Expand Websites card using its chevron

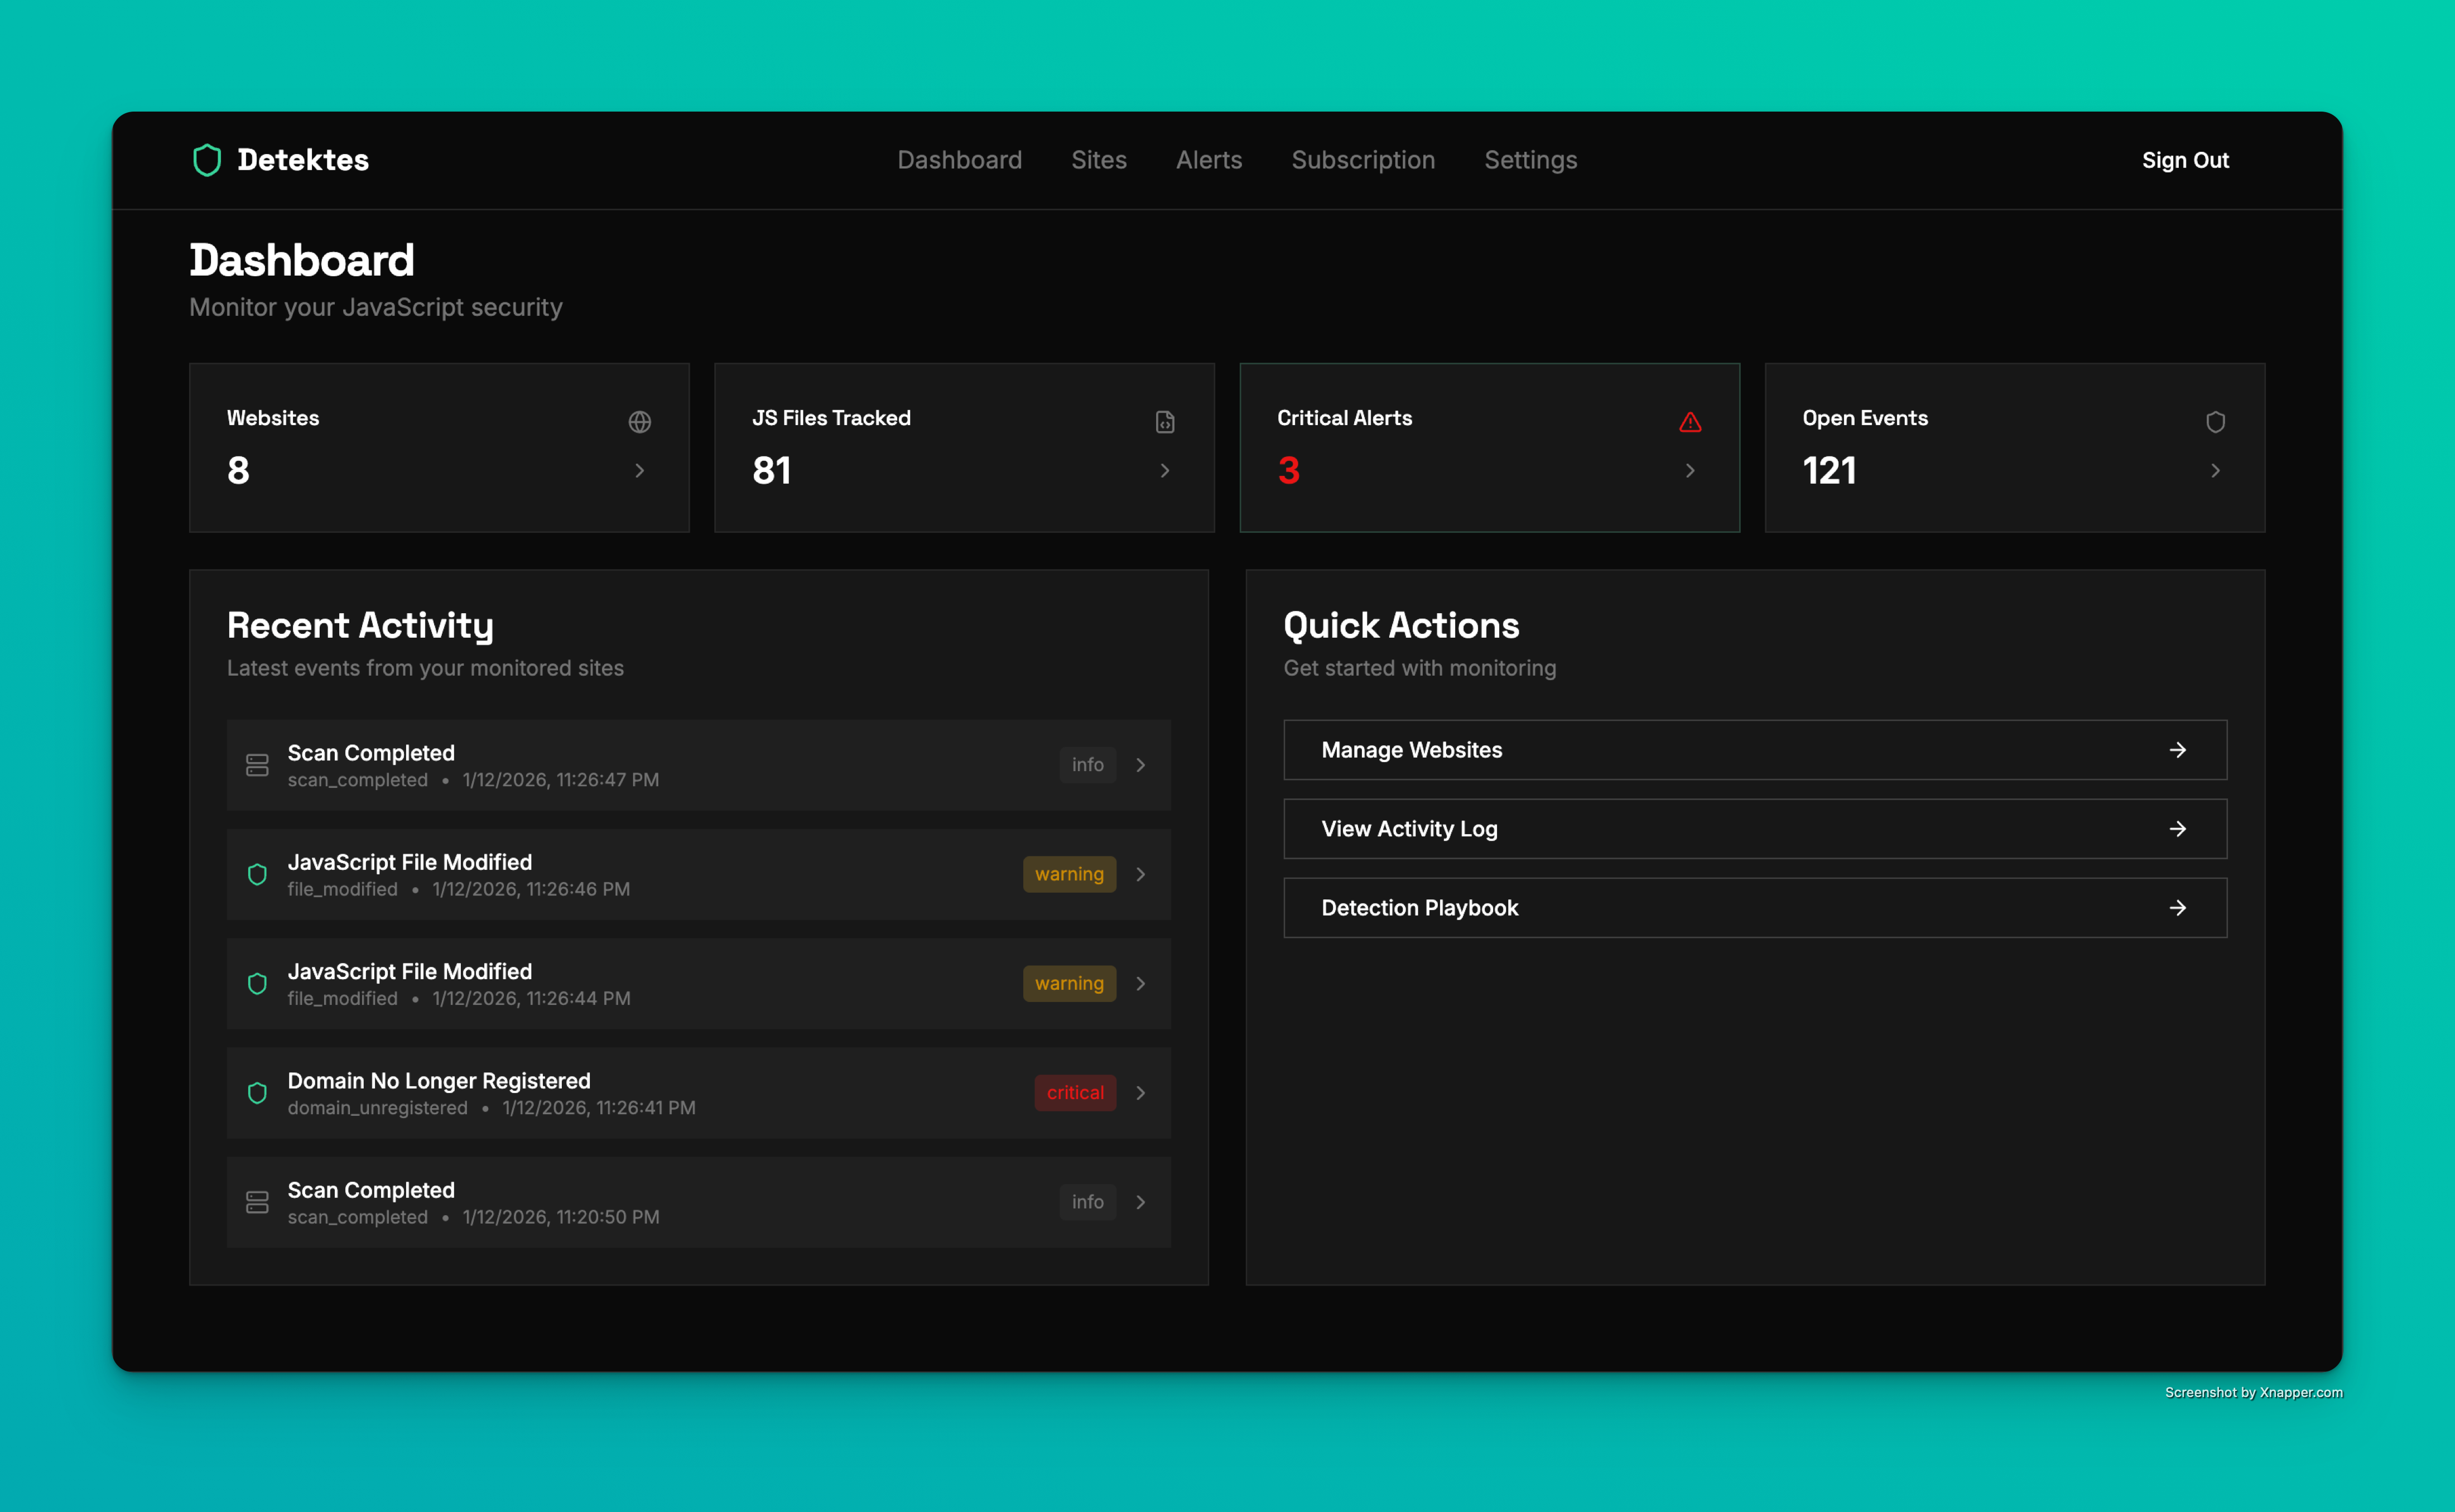640,470
